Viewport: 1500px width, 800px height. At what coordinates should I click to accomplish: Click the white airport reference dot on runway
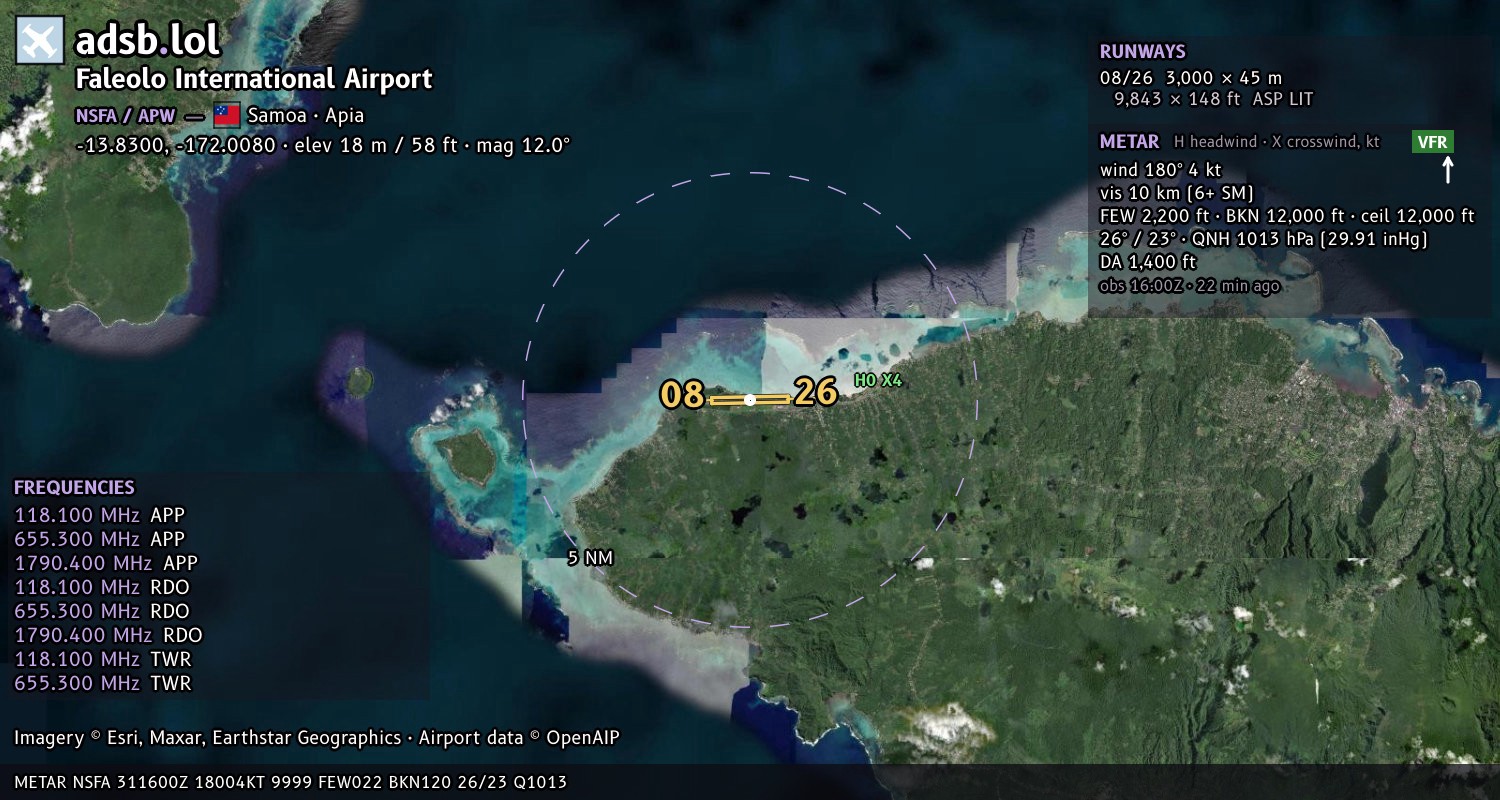click(750, 399)
